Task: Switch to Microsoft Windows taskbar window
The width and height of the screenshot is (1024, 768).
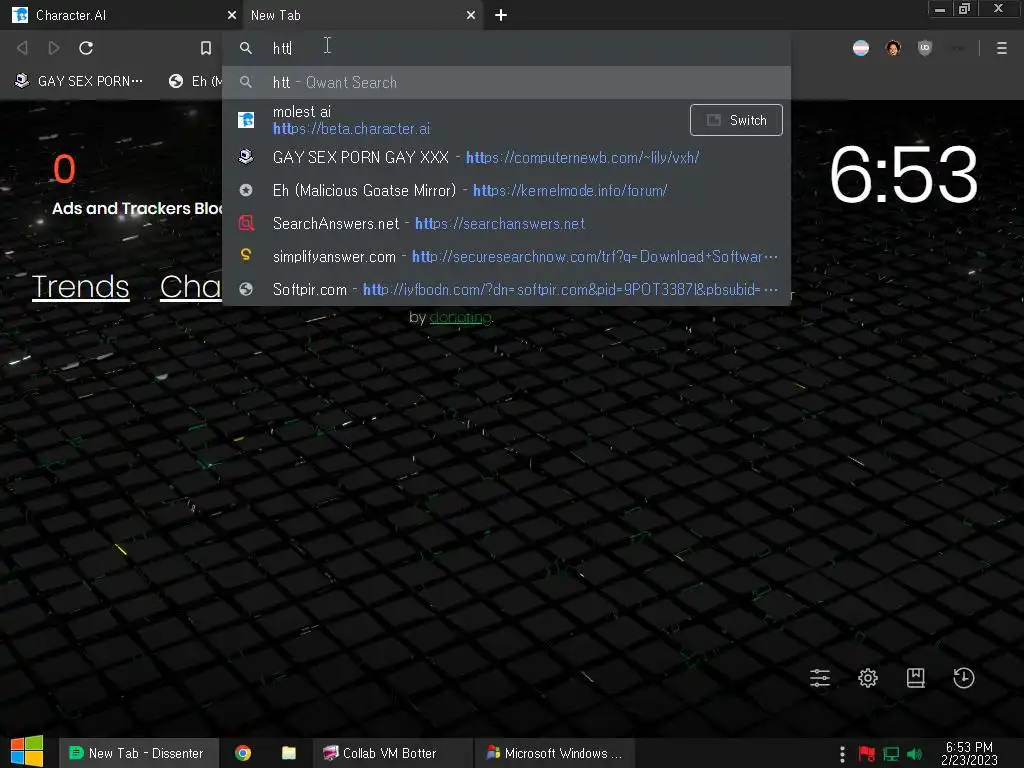Action: [x=554, y=753]
